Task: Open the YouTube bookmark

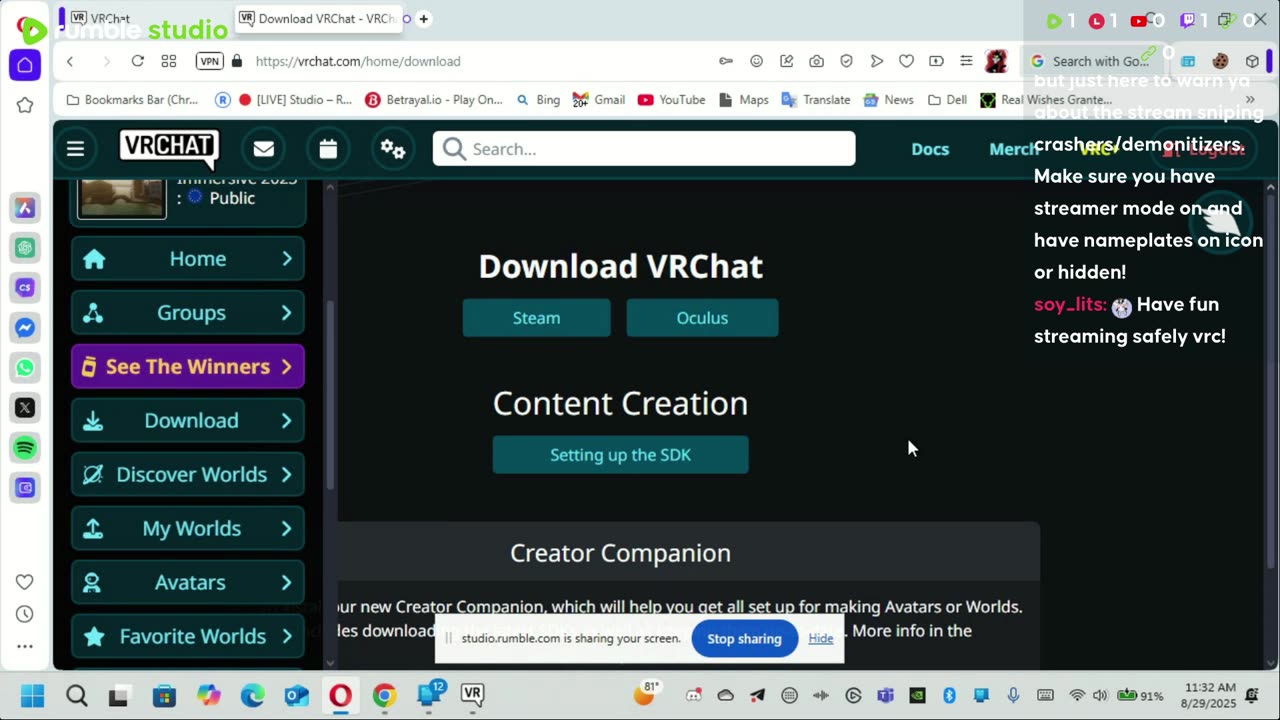Action: (x=671, y=100)
